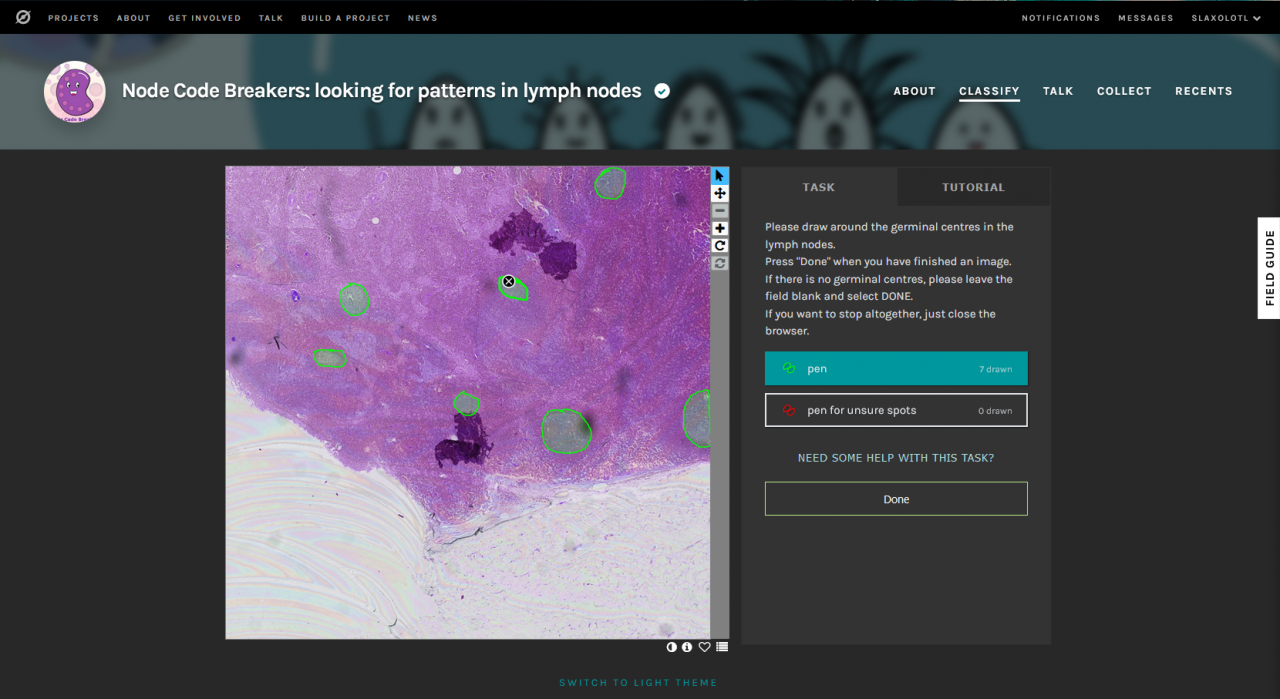The image size is (1280, 699).
Task: Select the green pen drawing tool
Action: [x=896, y=369]
